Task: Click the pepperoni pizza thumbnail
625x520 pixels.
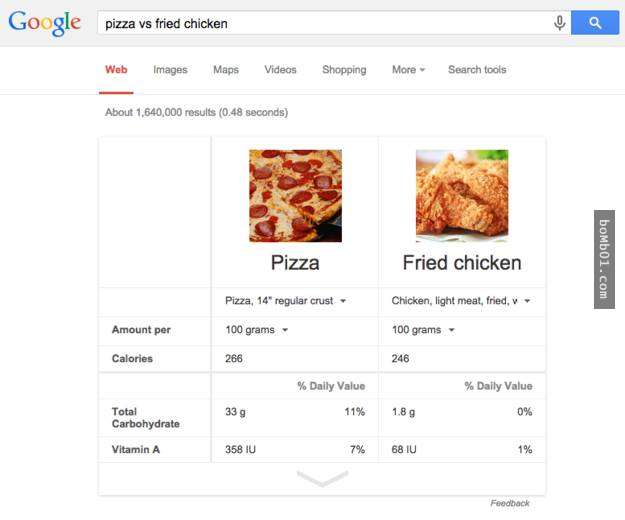Action: click(x=295, y=196)
